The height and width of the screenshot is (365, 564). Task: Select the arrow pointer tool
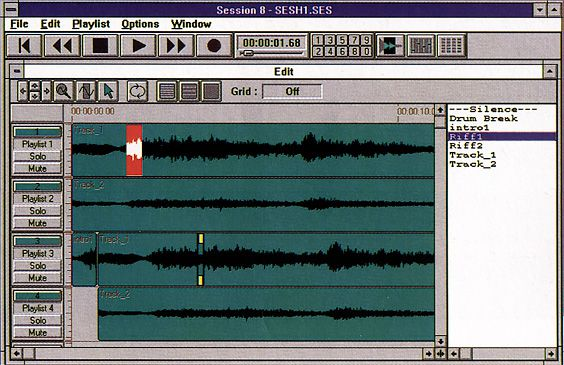tap(108, 91)
